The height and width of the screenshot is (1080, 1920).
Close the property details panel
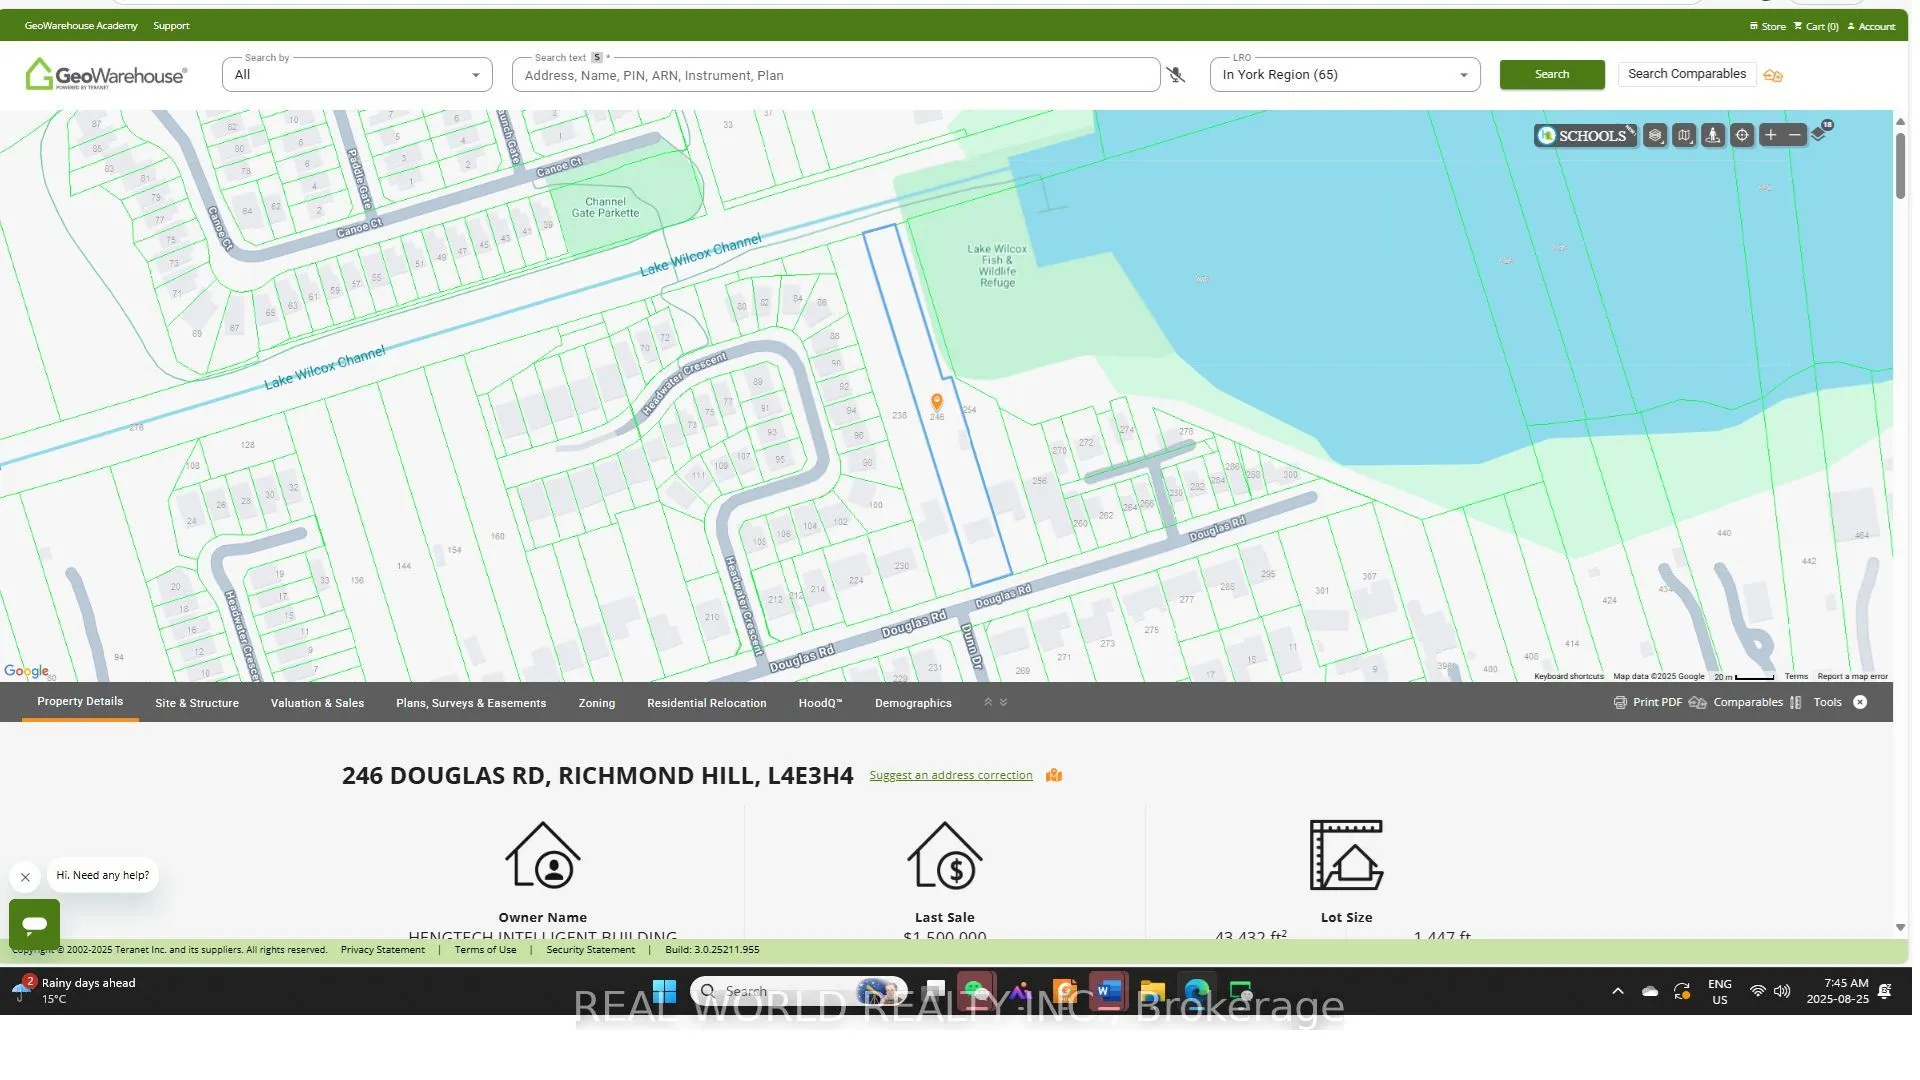tap(1860, 703)
